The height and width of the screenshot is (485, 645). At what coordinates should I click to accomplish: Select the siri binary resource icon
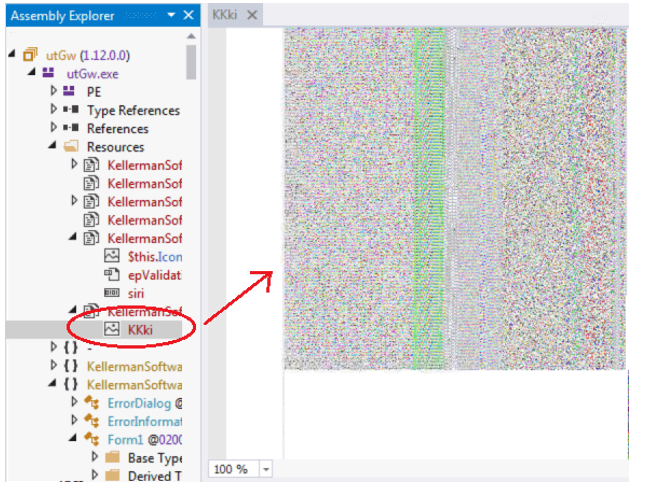112,293
